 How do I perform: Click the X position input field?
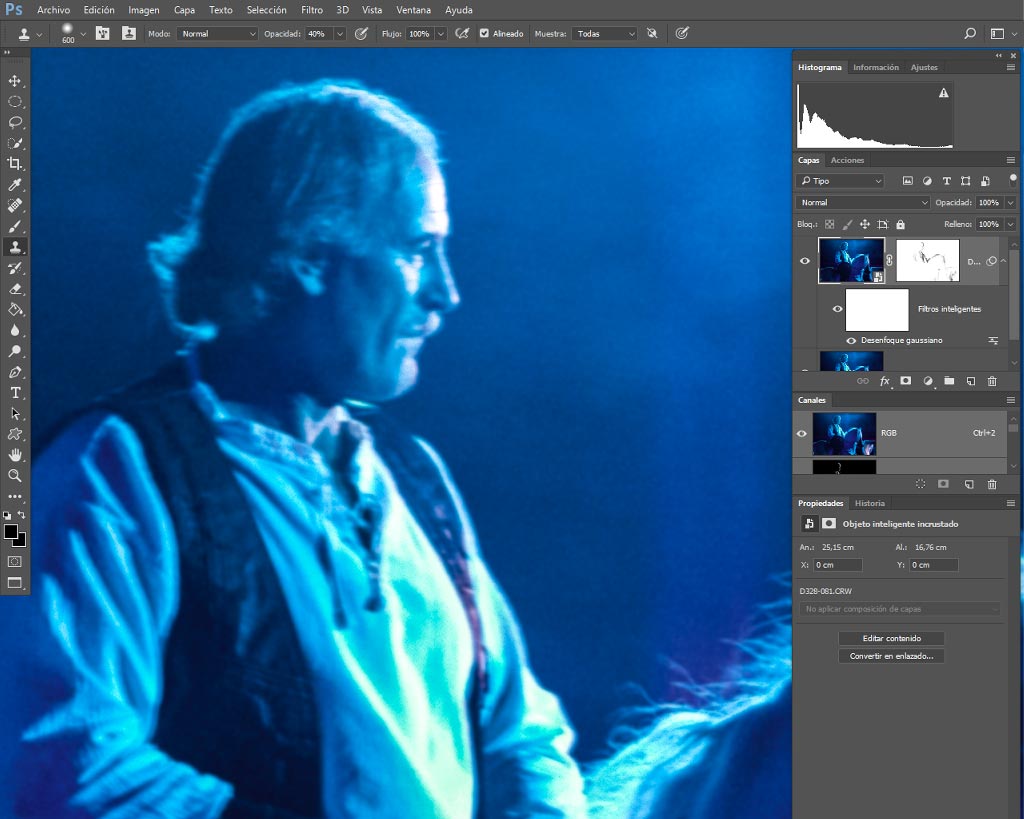(x=837, y=565)
